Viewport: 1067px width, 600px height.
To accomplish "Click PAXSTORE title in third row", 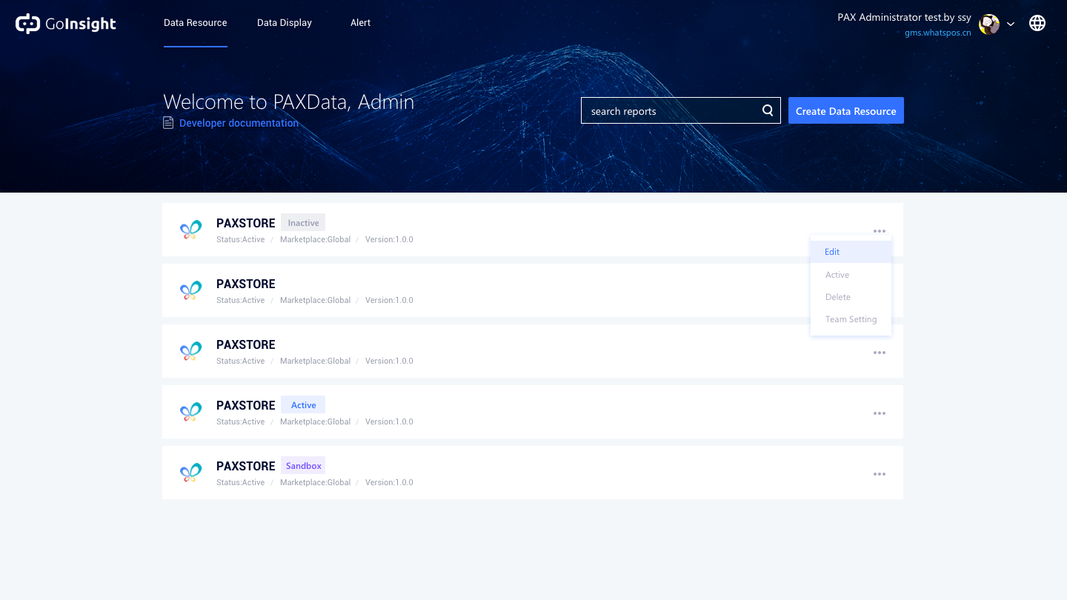I will [246, 345].
